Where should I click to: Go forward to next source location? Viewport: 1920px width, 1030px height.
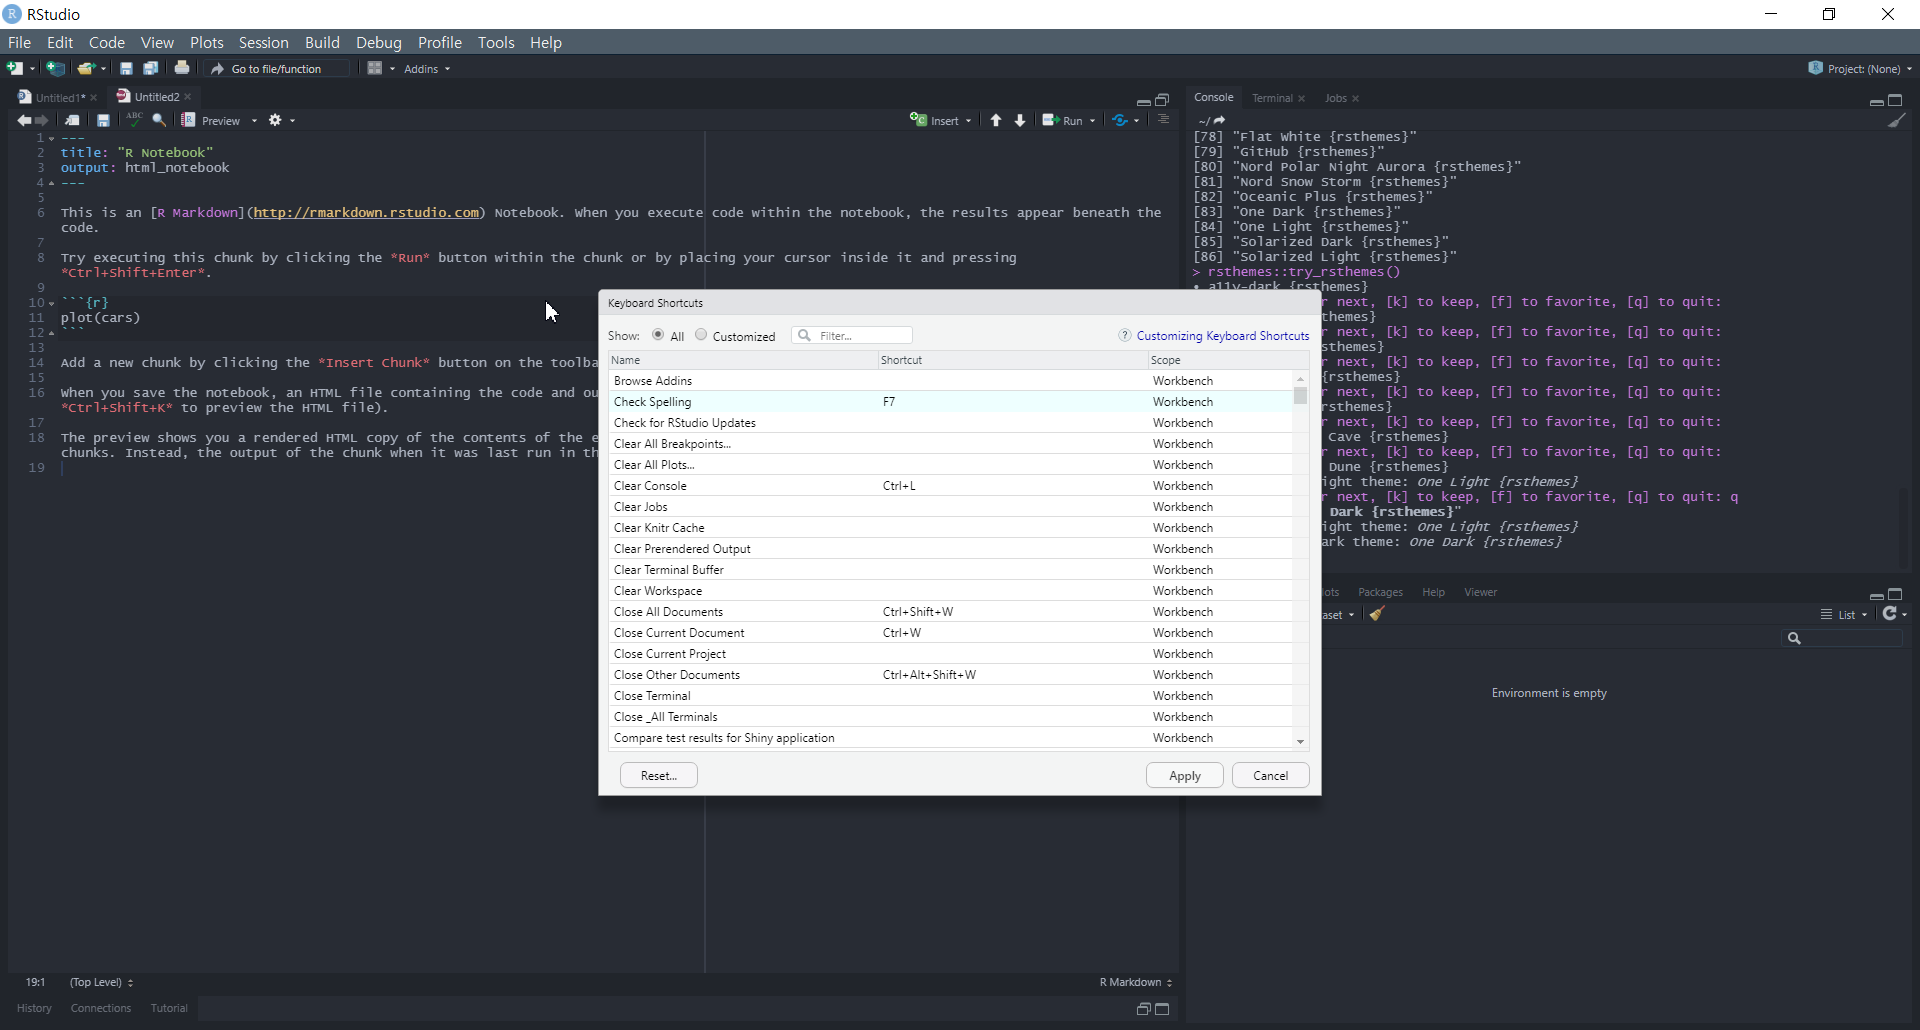point(42,121)
